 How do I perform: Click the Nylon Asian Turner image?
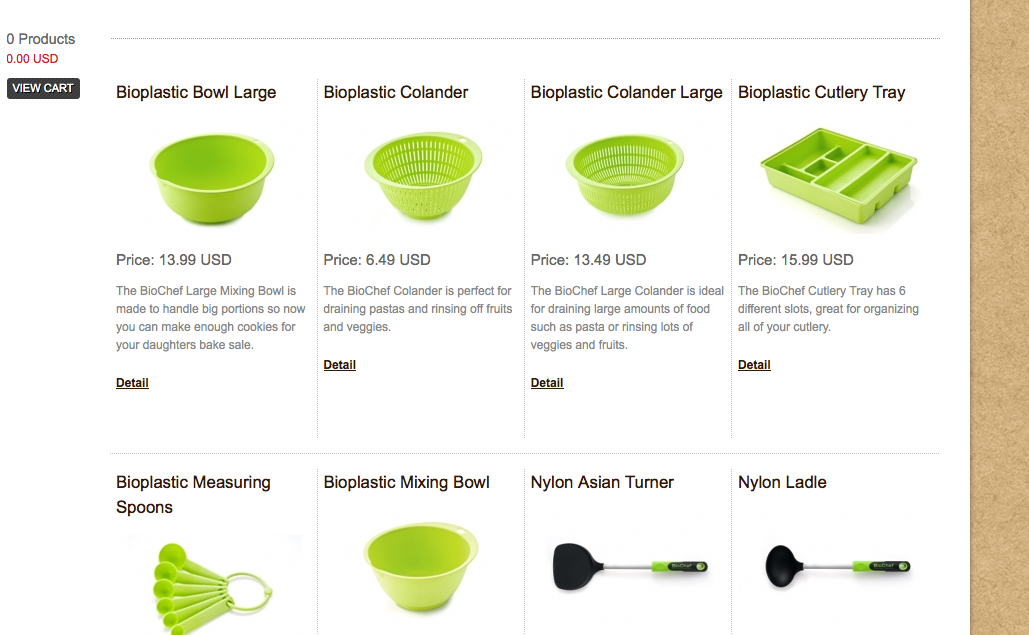pos(630,565)
